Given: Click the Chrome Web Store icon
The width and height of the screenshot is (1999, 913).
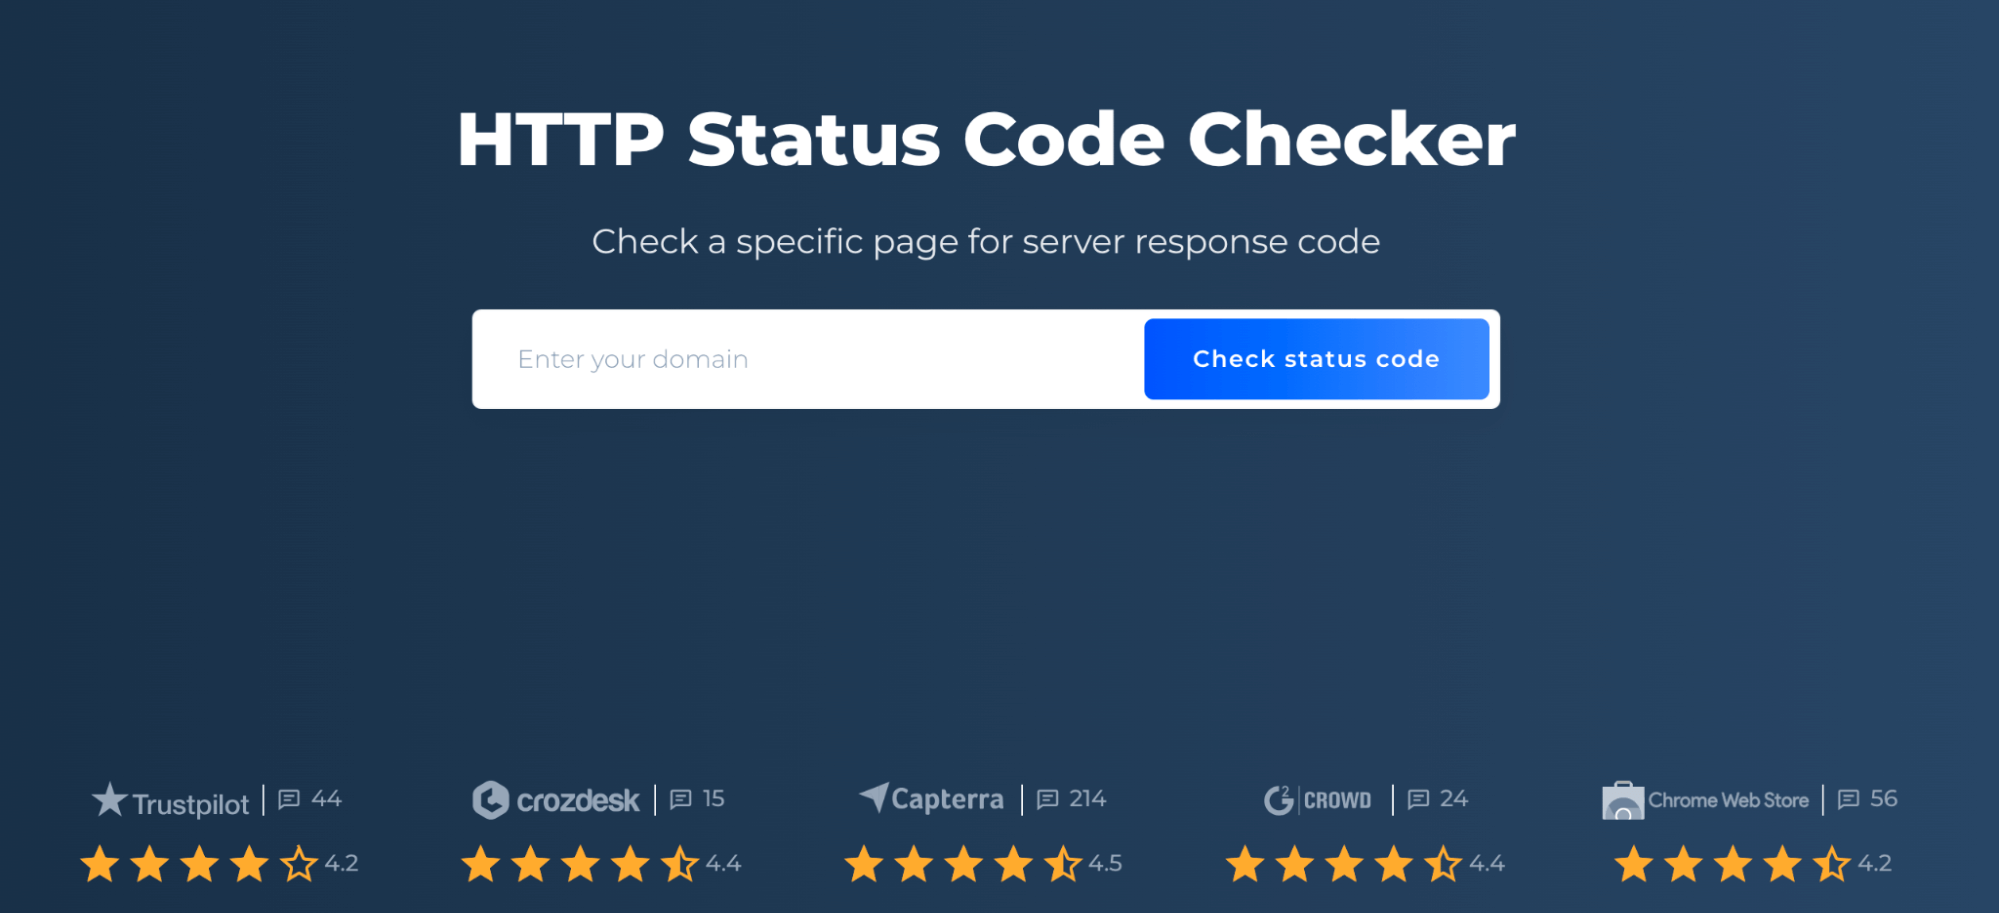Looking at the screenshot, I should tap(1622, 801).
